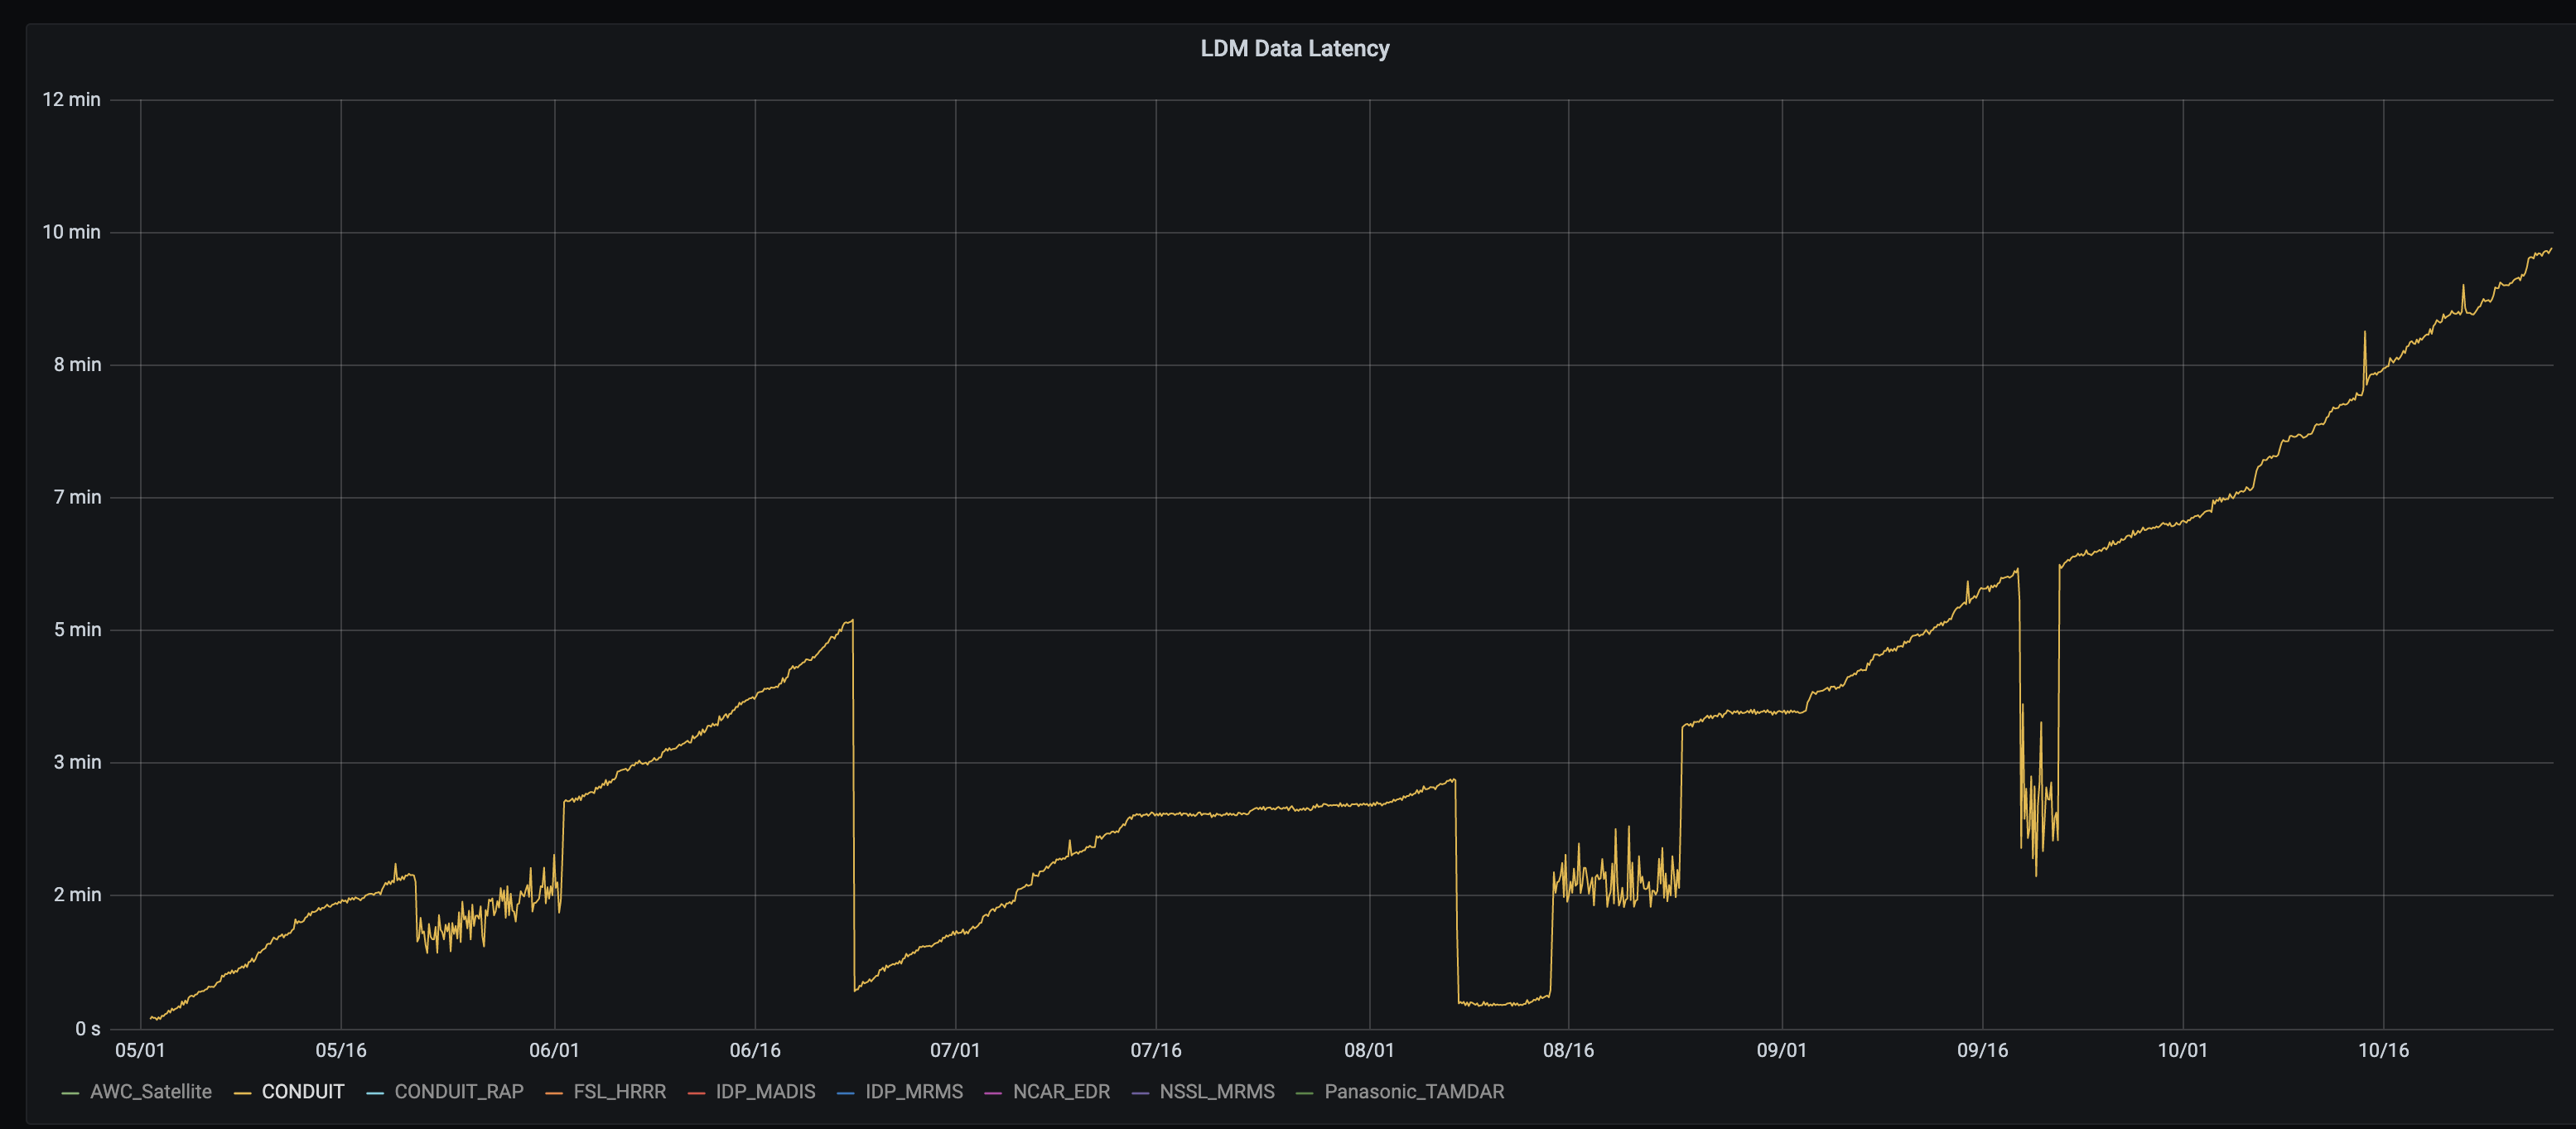2576x1129 pixels.
Task: Click cyan CONDUIT_RAP color line icon
Action: pos(375,1093)
